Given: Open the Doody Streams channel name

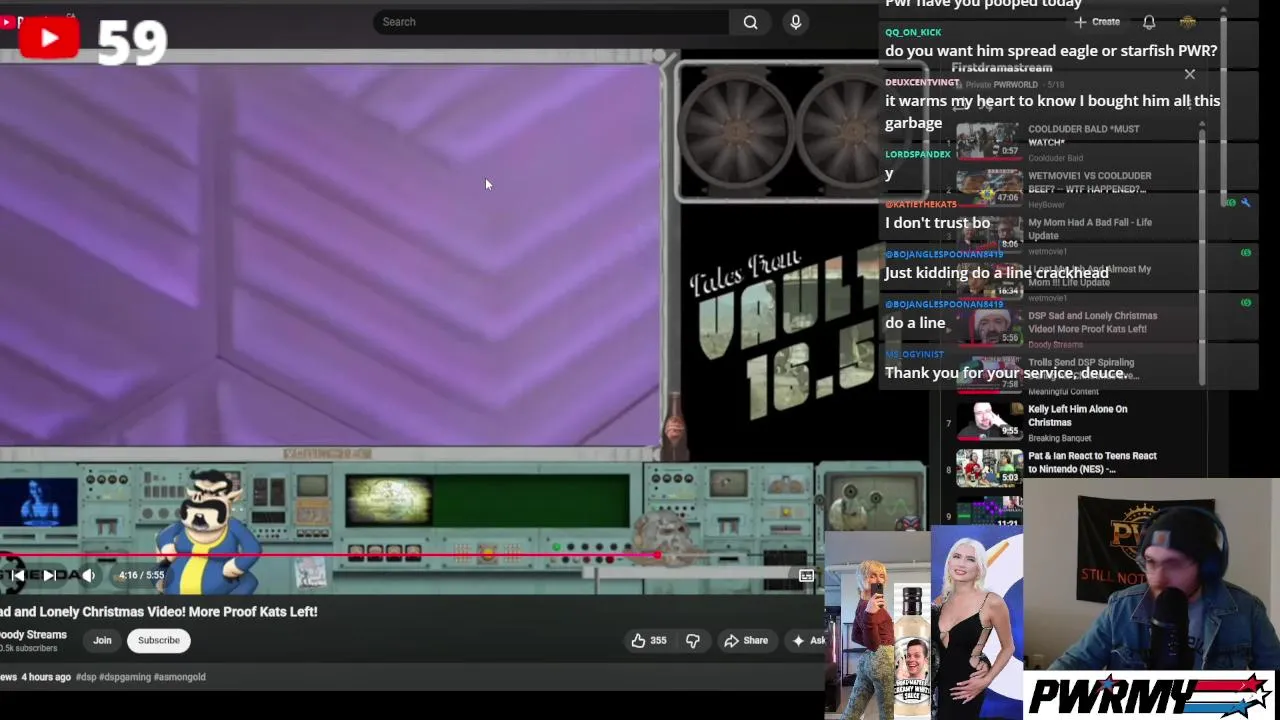Looking at the screenshot, I should (33, 635).
